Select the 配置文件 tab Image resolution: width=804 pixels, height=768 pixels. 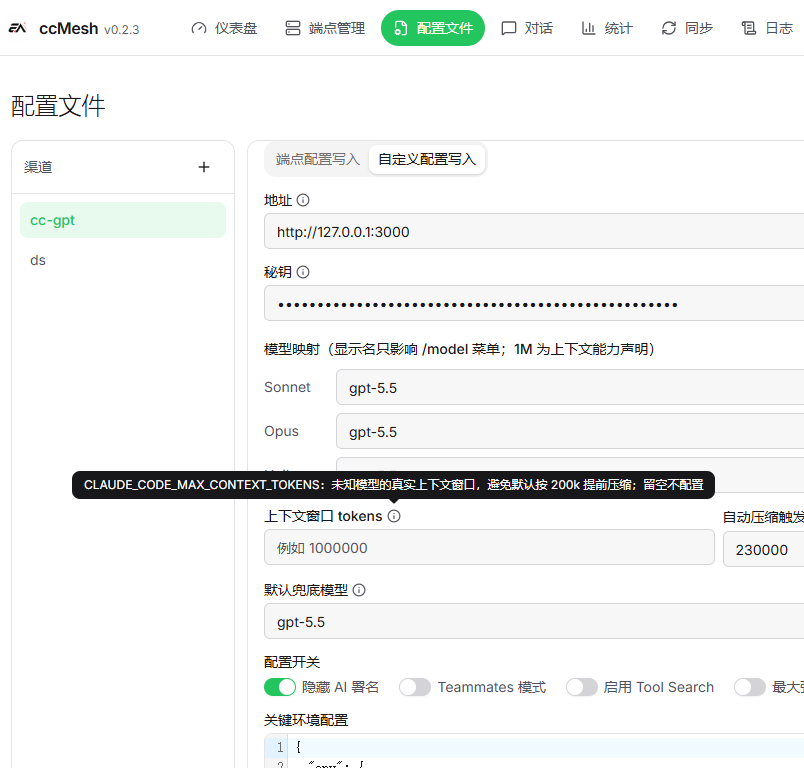[433, 28]
